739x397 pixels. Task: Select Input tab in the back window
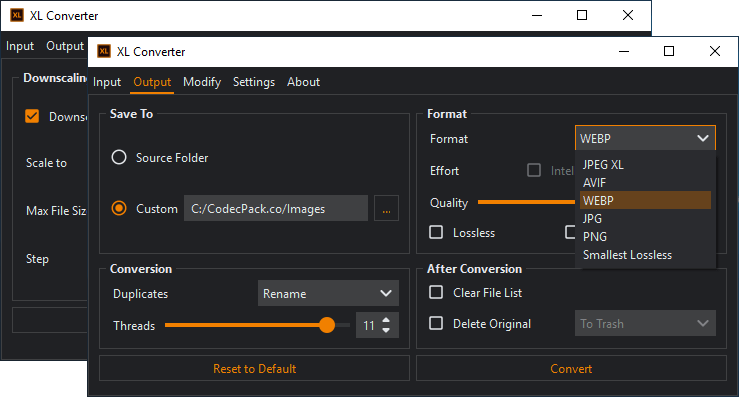pyautogui.click(x=20, y=46)
